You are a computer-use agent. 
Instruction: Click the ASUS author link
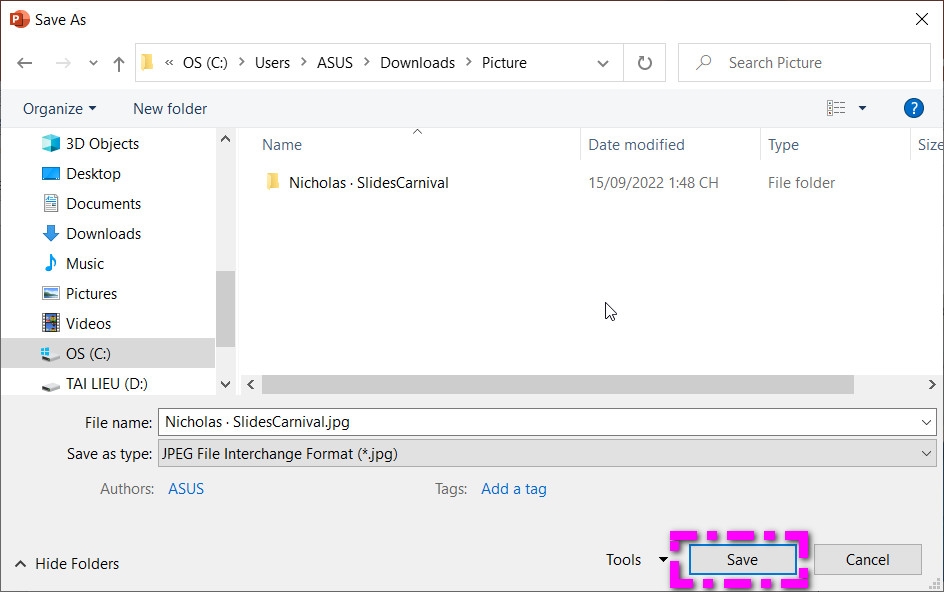[186, 489]
